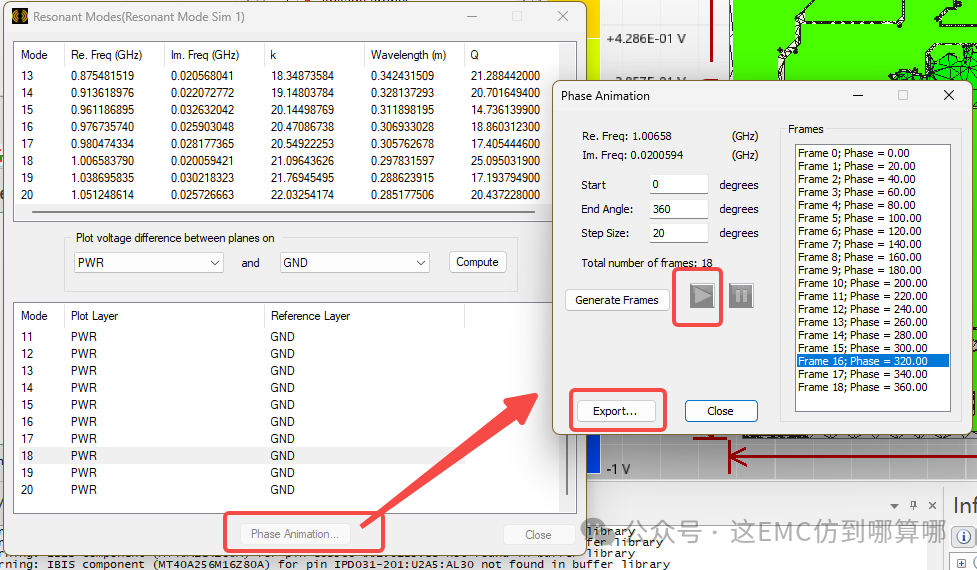Select Frame 1; Phase = 20.00
Image resolution: width=977 pixels, height=570 pixels.
[x=872, y=166]
